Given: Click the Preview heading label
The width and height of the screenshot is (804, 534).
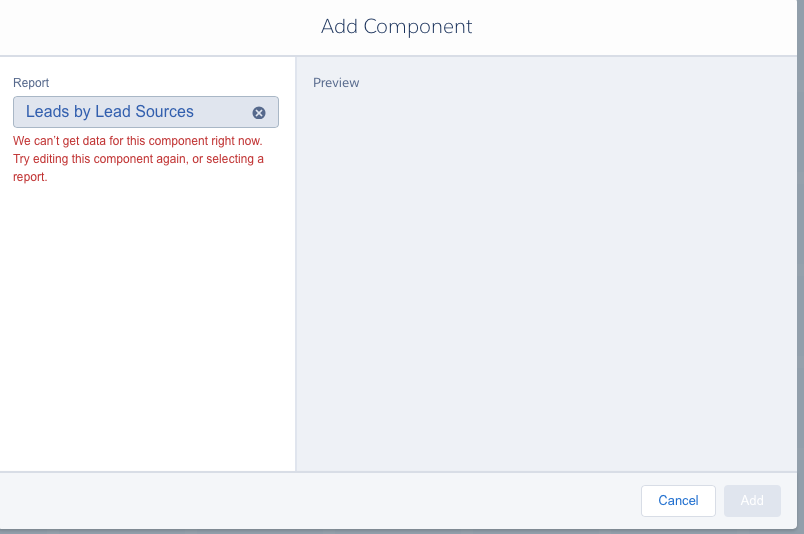Looking at the screenshot, I should point(336,83).
